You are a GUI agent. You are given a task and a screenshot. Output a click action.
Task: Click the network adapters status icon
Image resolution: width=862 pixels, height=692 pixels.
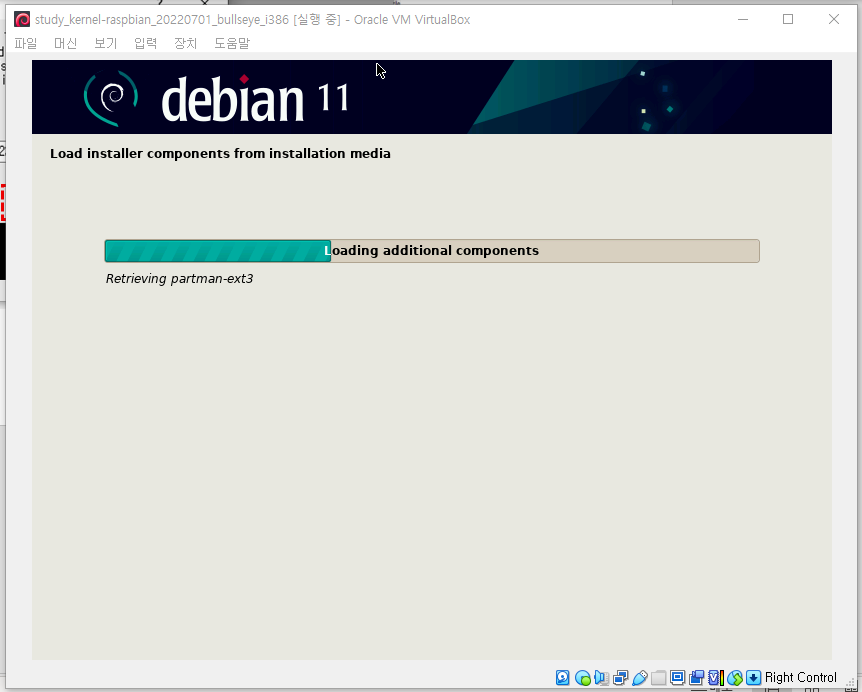pos(622,677)
